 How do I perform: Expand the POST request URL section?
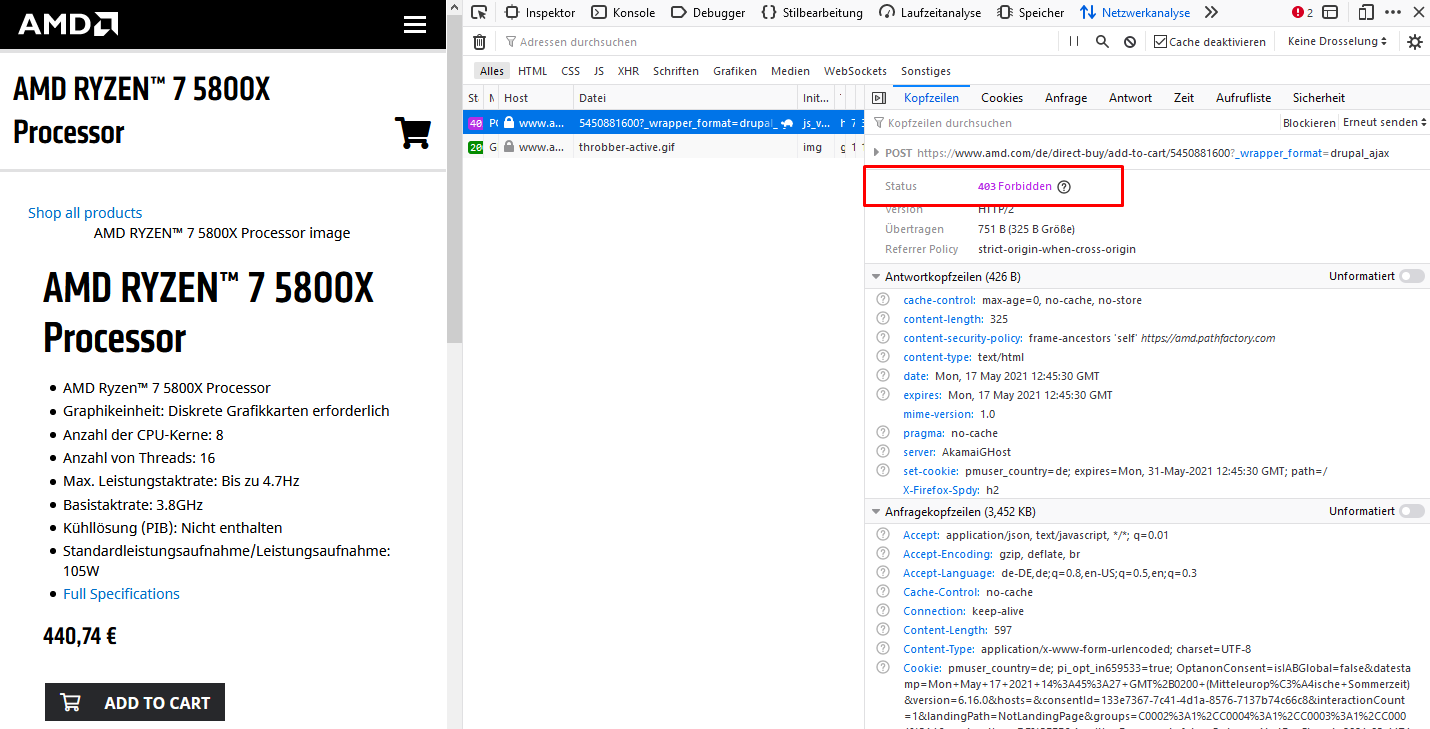pos(877,153)
